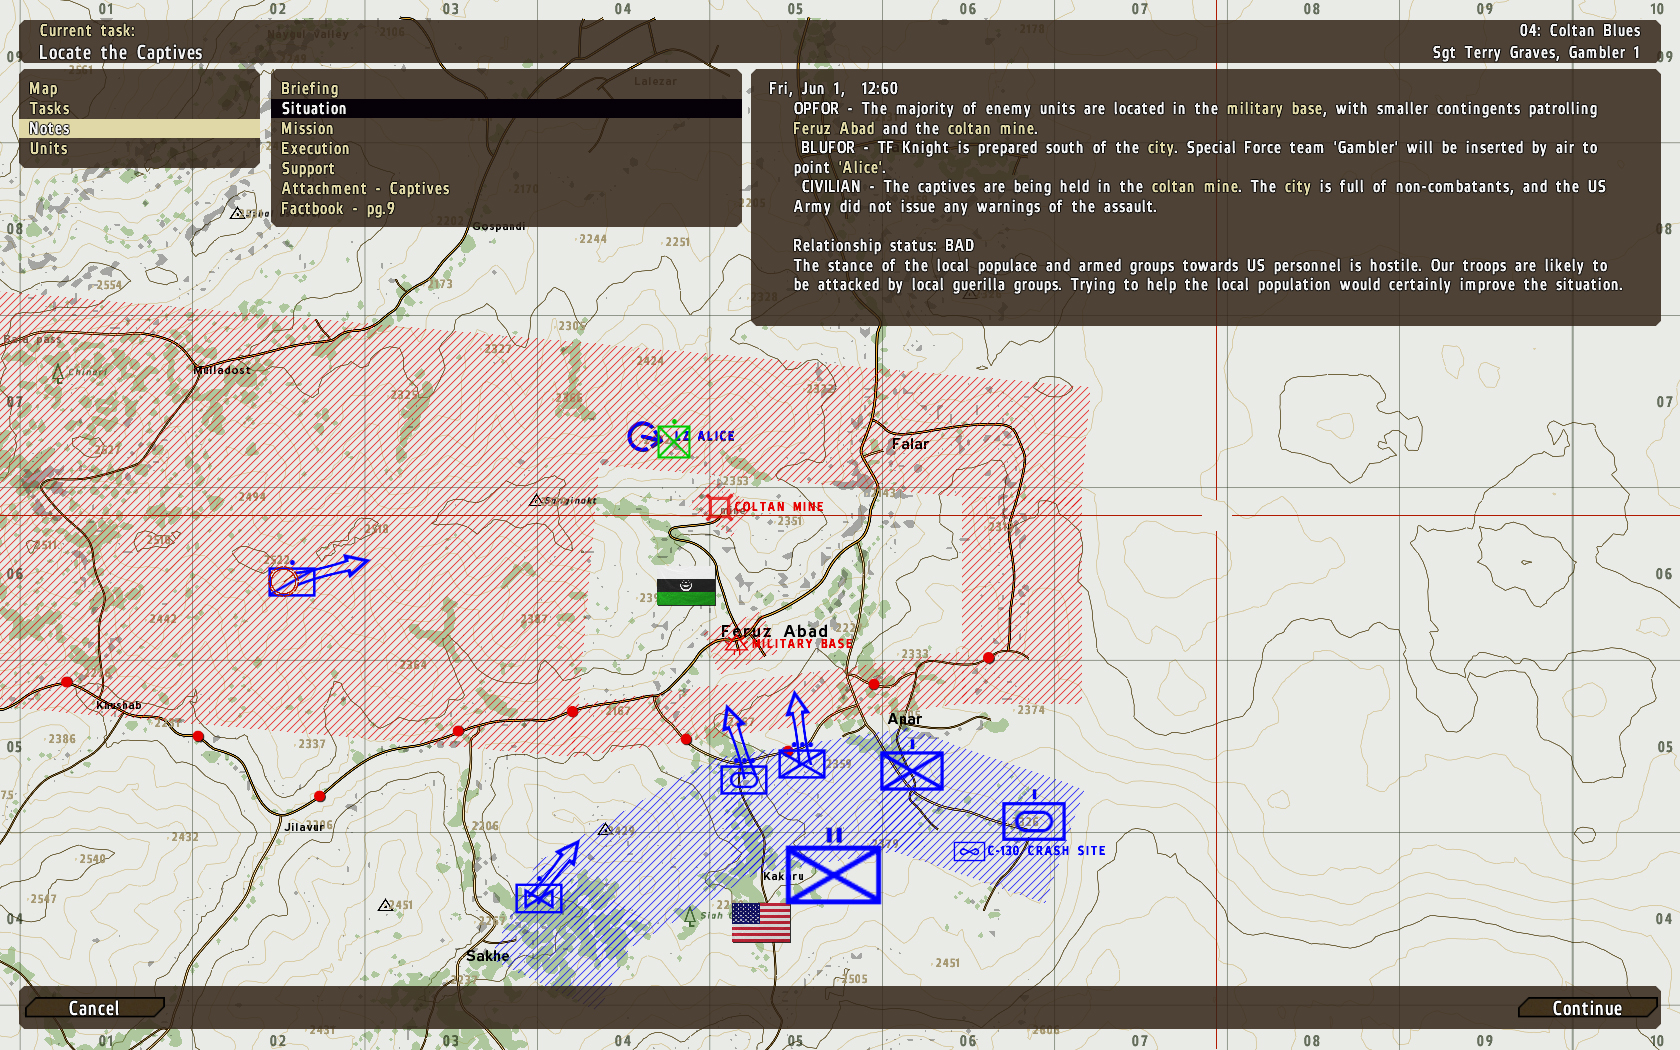
Task: Click the blue unit marker in the western red zone
Action: pyautogui.click(x=292, y=581)
